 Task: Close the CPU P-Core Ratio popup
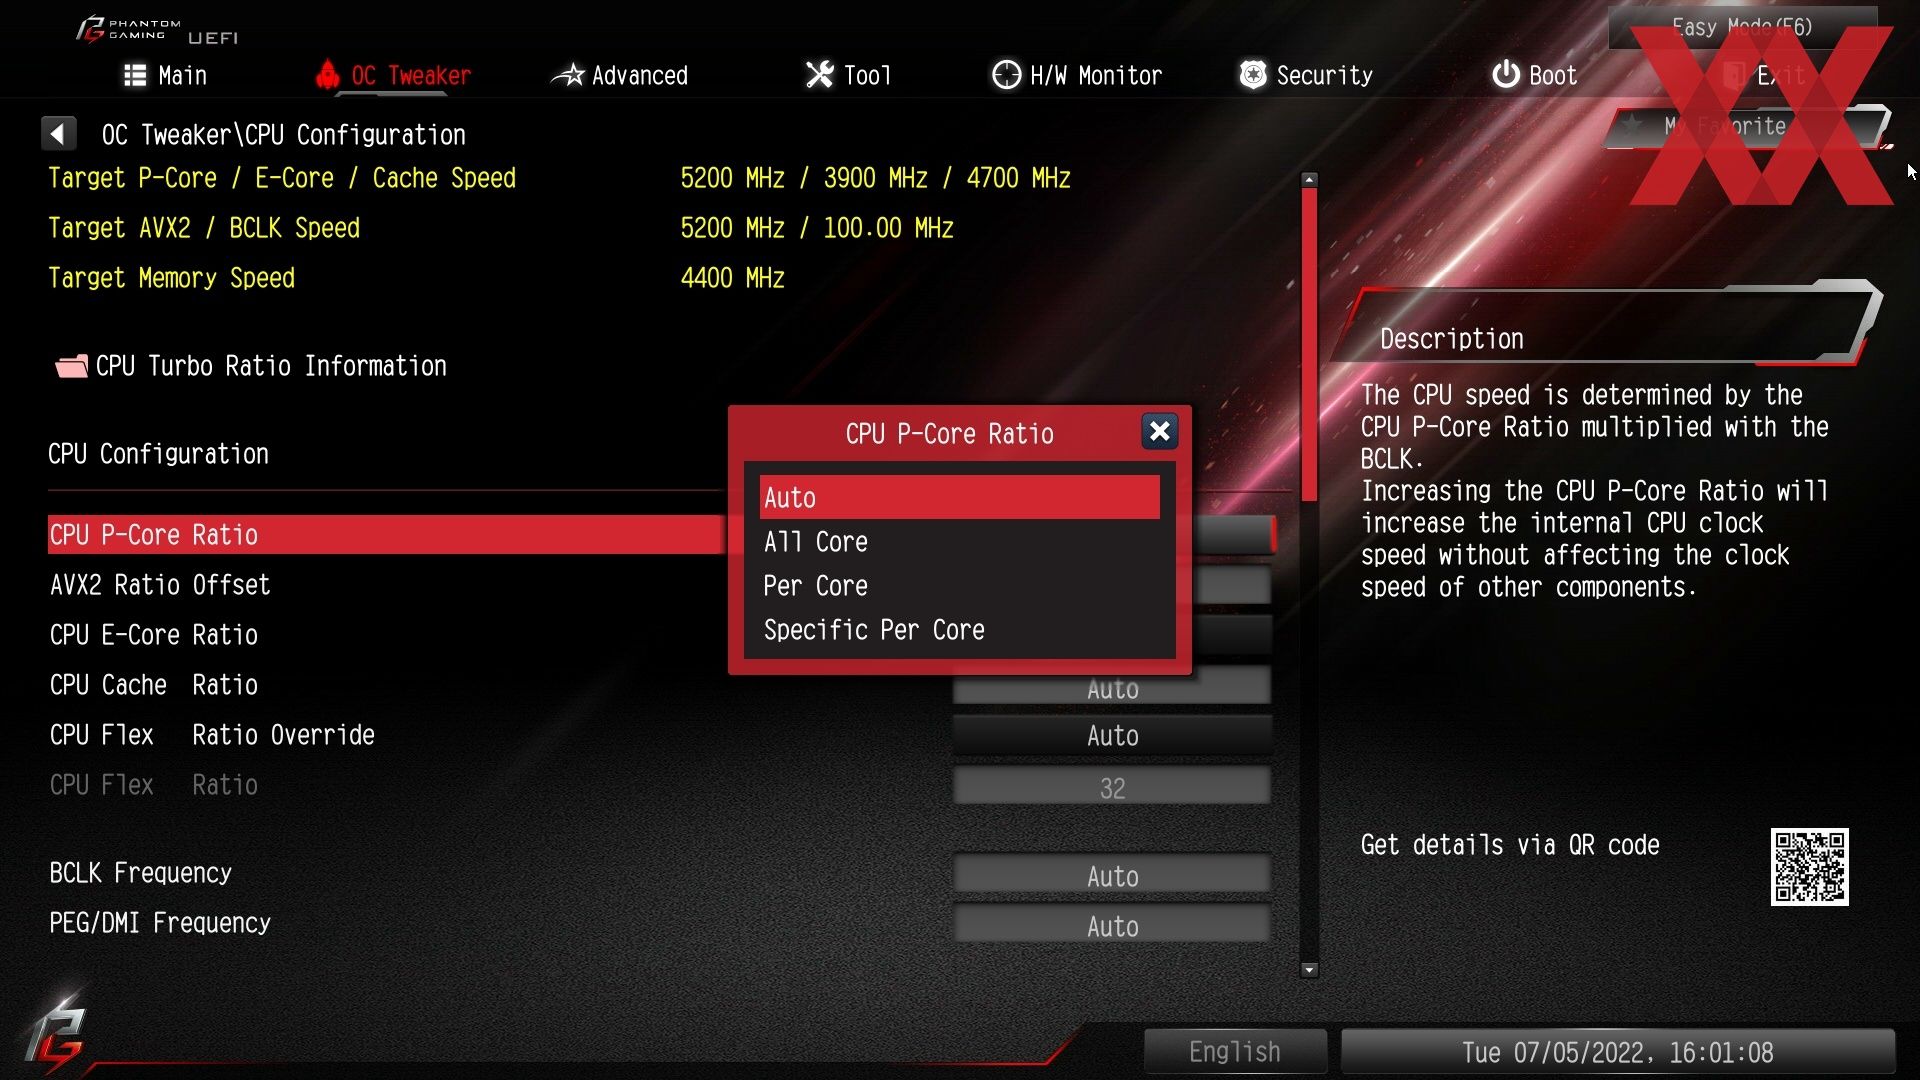click(1159, 431)
